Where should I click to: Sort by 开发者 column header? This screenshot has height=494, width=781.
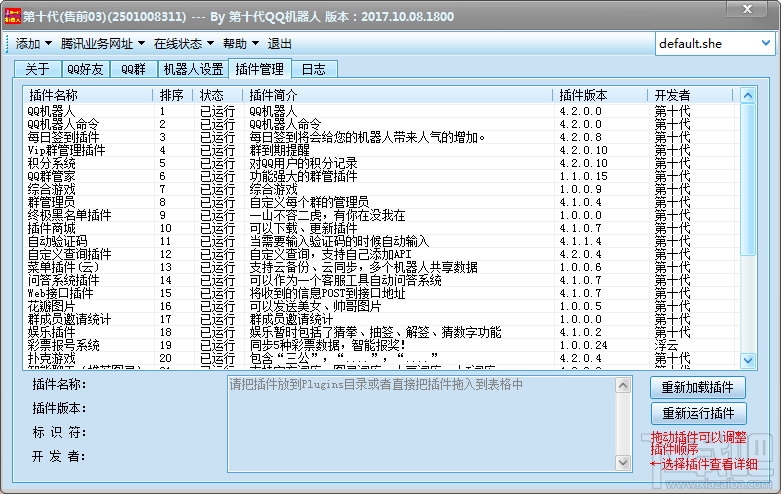[690, 95]
